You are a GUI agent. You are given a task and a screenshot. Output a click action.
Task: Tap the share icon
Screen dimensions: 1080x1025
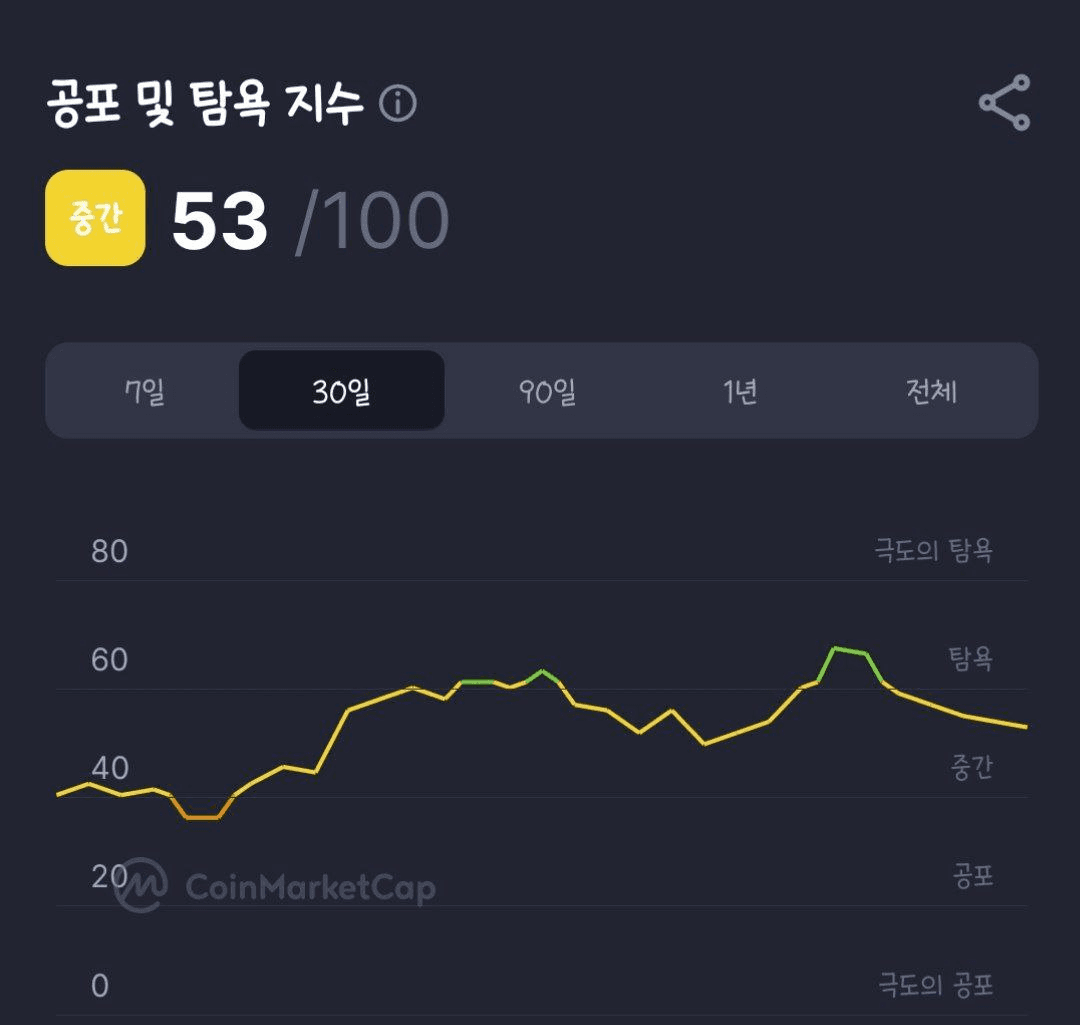(1004, 103)
